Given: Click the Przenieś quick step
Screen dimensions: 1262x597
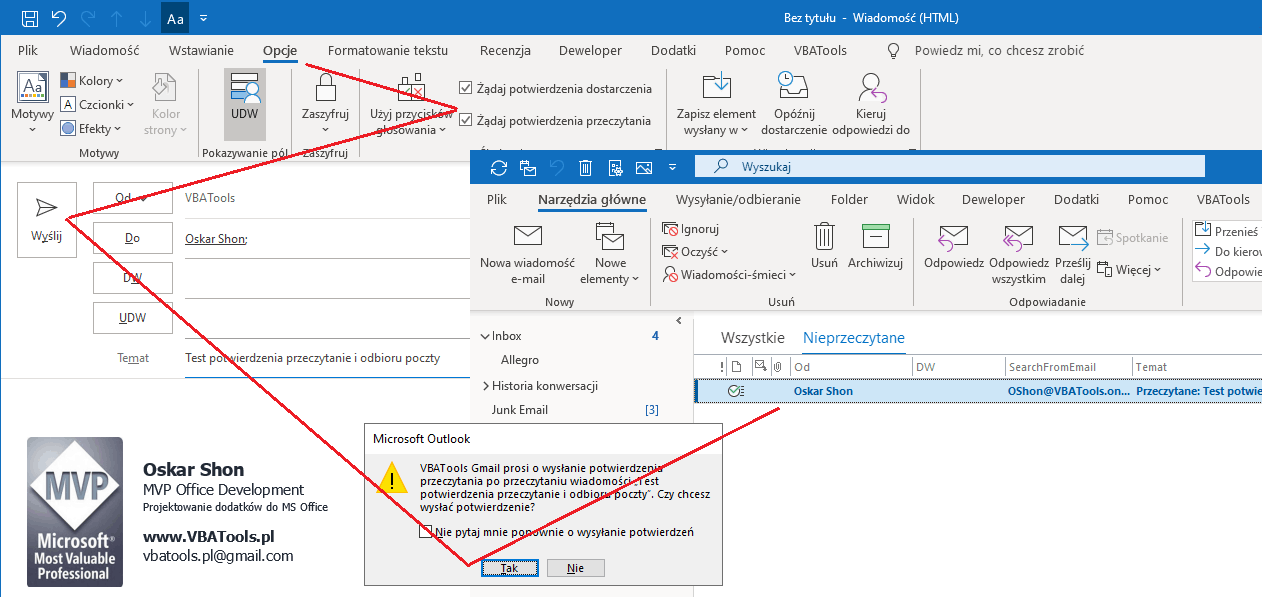Looking at the screenshot, I should coord(1227,231).
